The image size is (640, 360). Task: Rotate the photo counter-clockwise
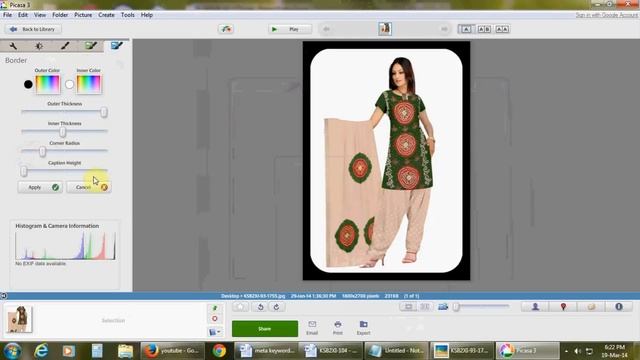(x=260, y=307)
